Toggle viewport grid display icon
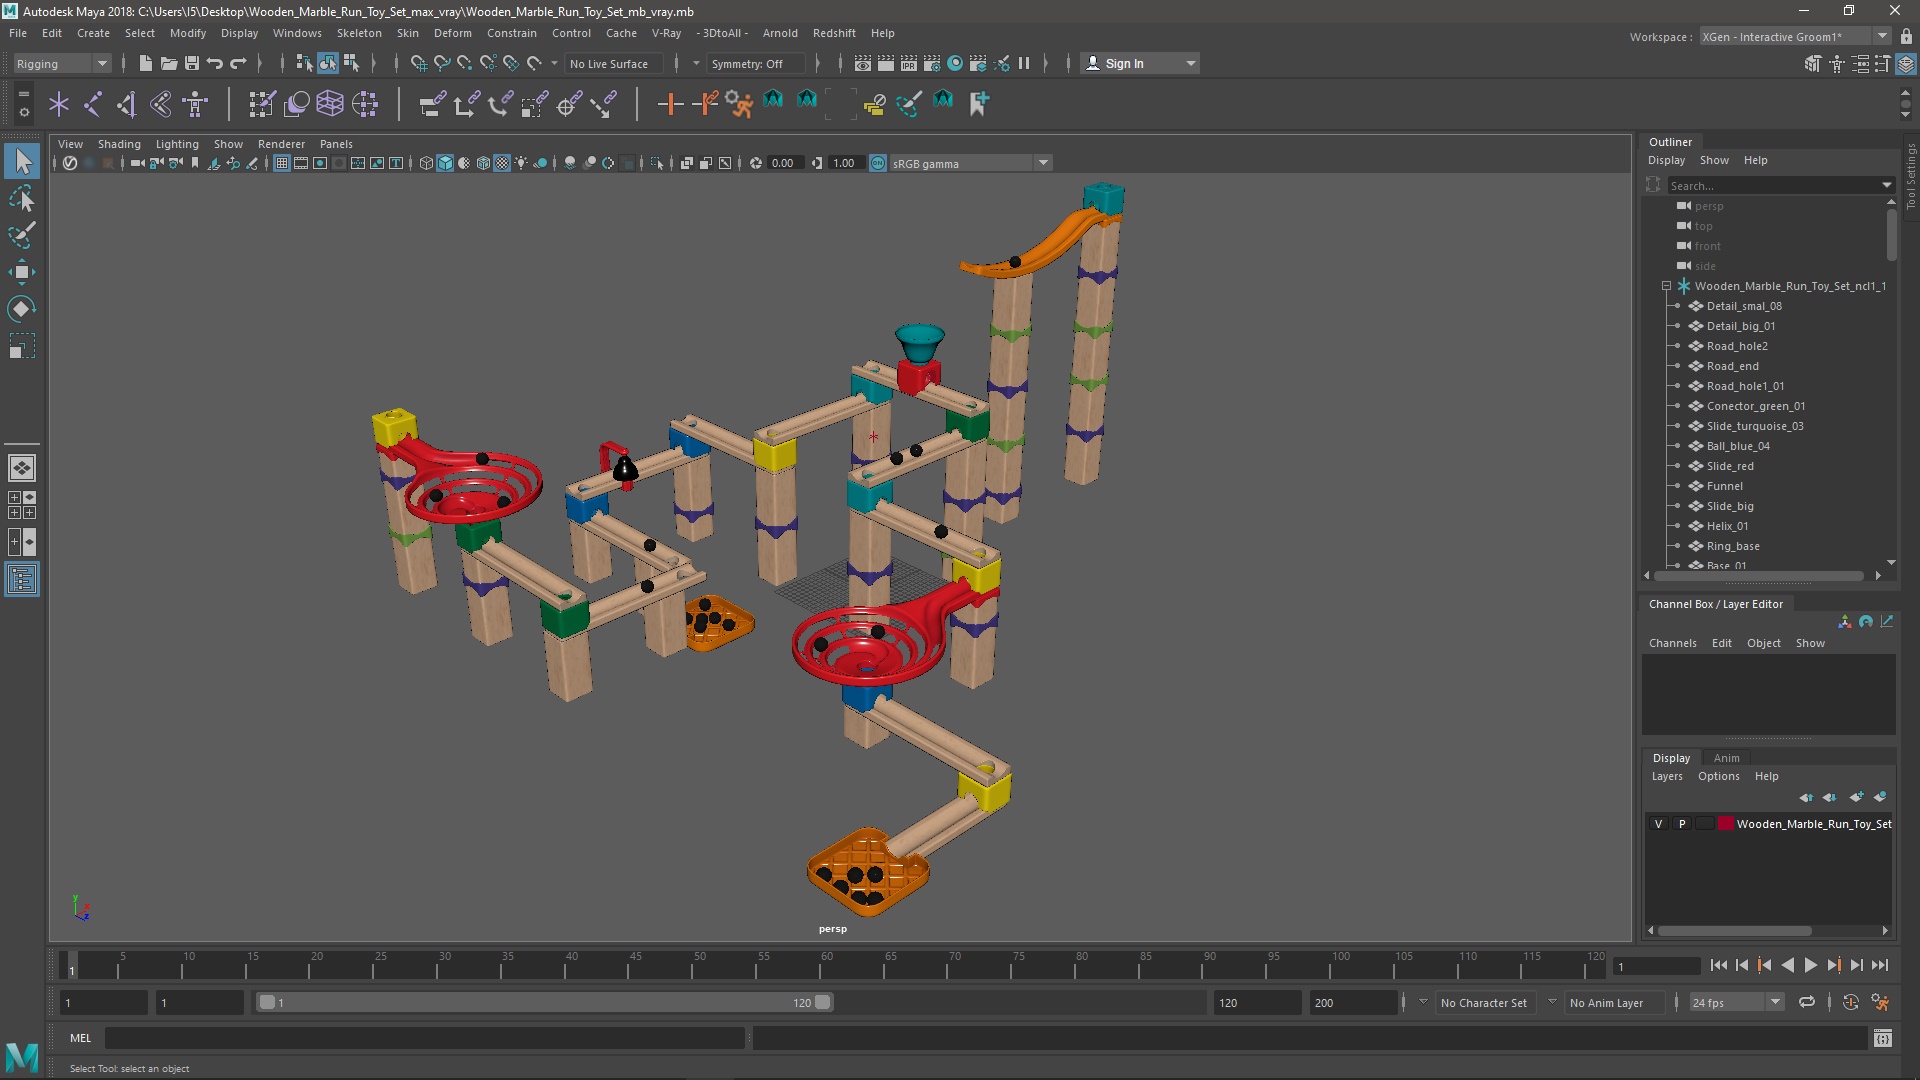 click(x=282, y=163)
